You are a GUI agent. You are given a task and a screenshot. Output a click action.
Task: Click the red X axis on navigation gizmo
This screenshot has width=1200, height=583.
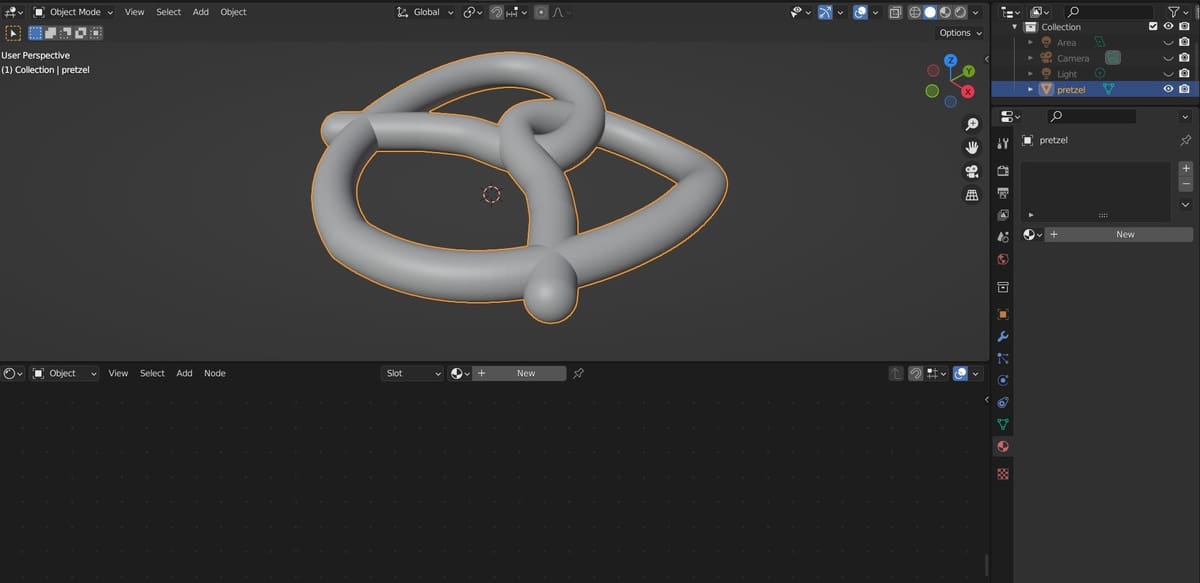pyautogui.click(x=968, y=92)
